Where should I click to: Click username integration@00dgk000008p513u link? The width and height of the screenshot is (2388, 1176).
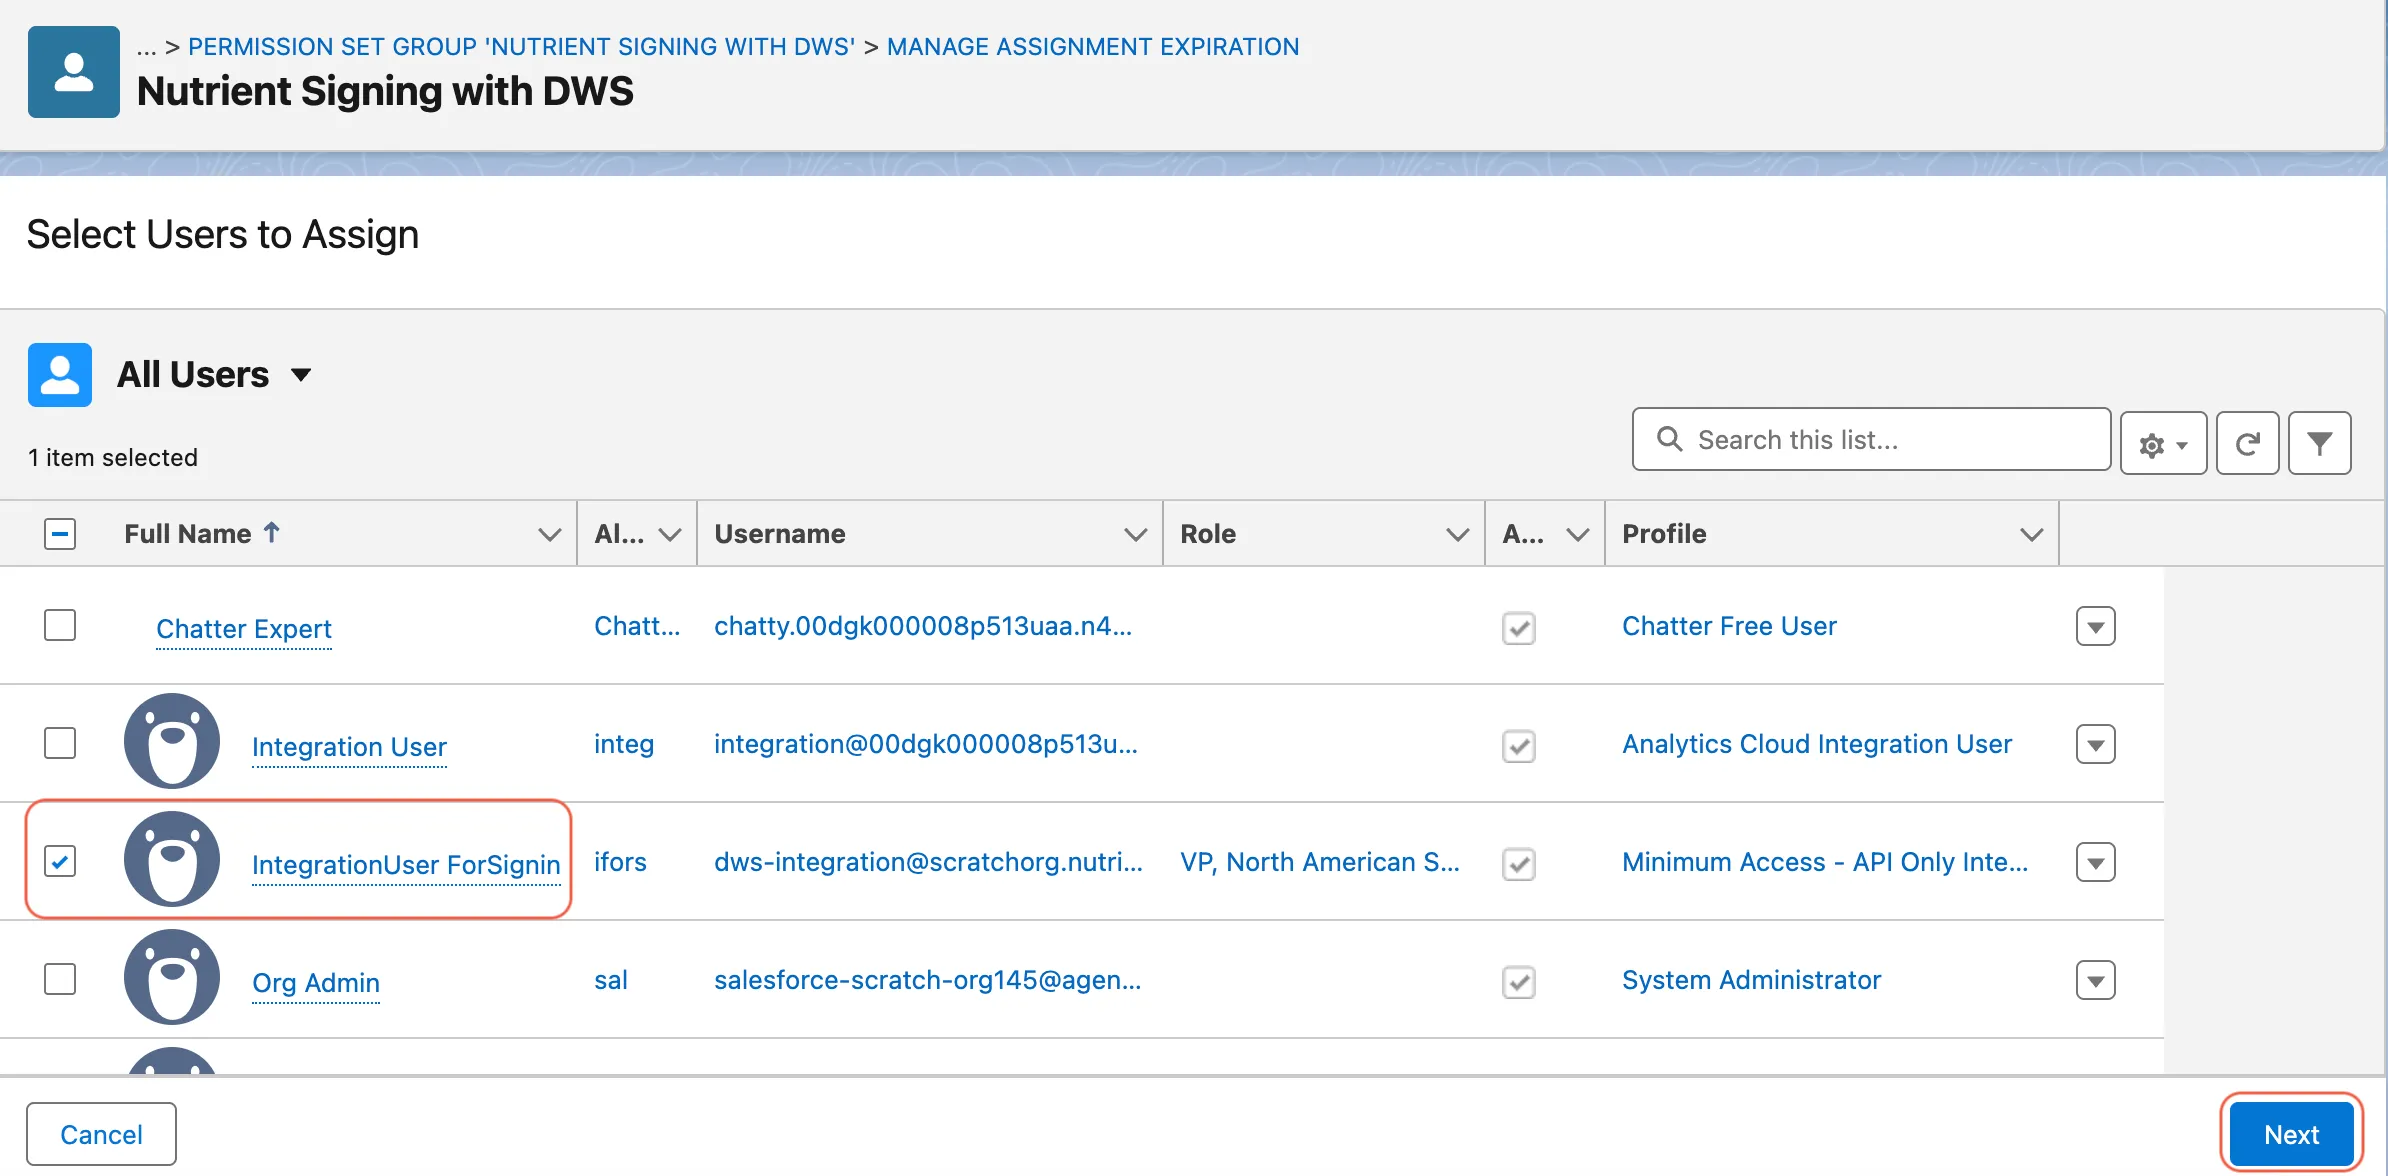[926, 744]
